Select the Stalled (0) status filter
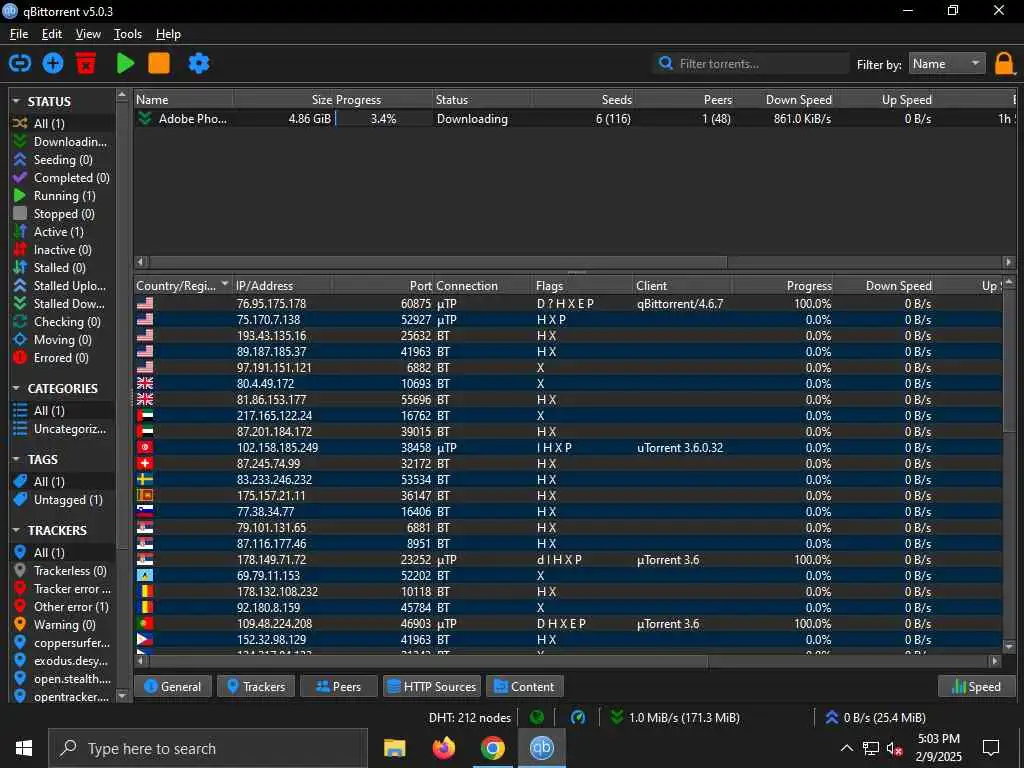1024x768 pixels. pyautogui.click(x=63, y=267)
